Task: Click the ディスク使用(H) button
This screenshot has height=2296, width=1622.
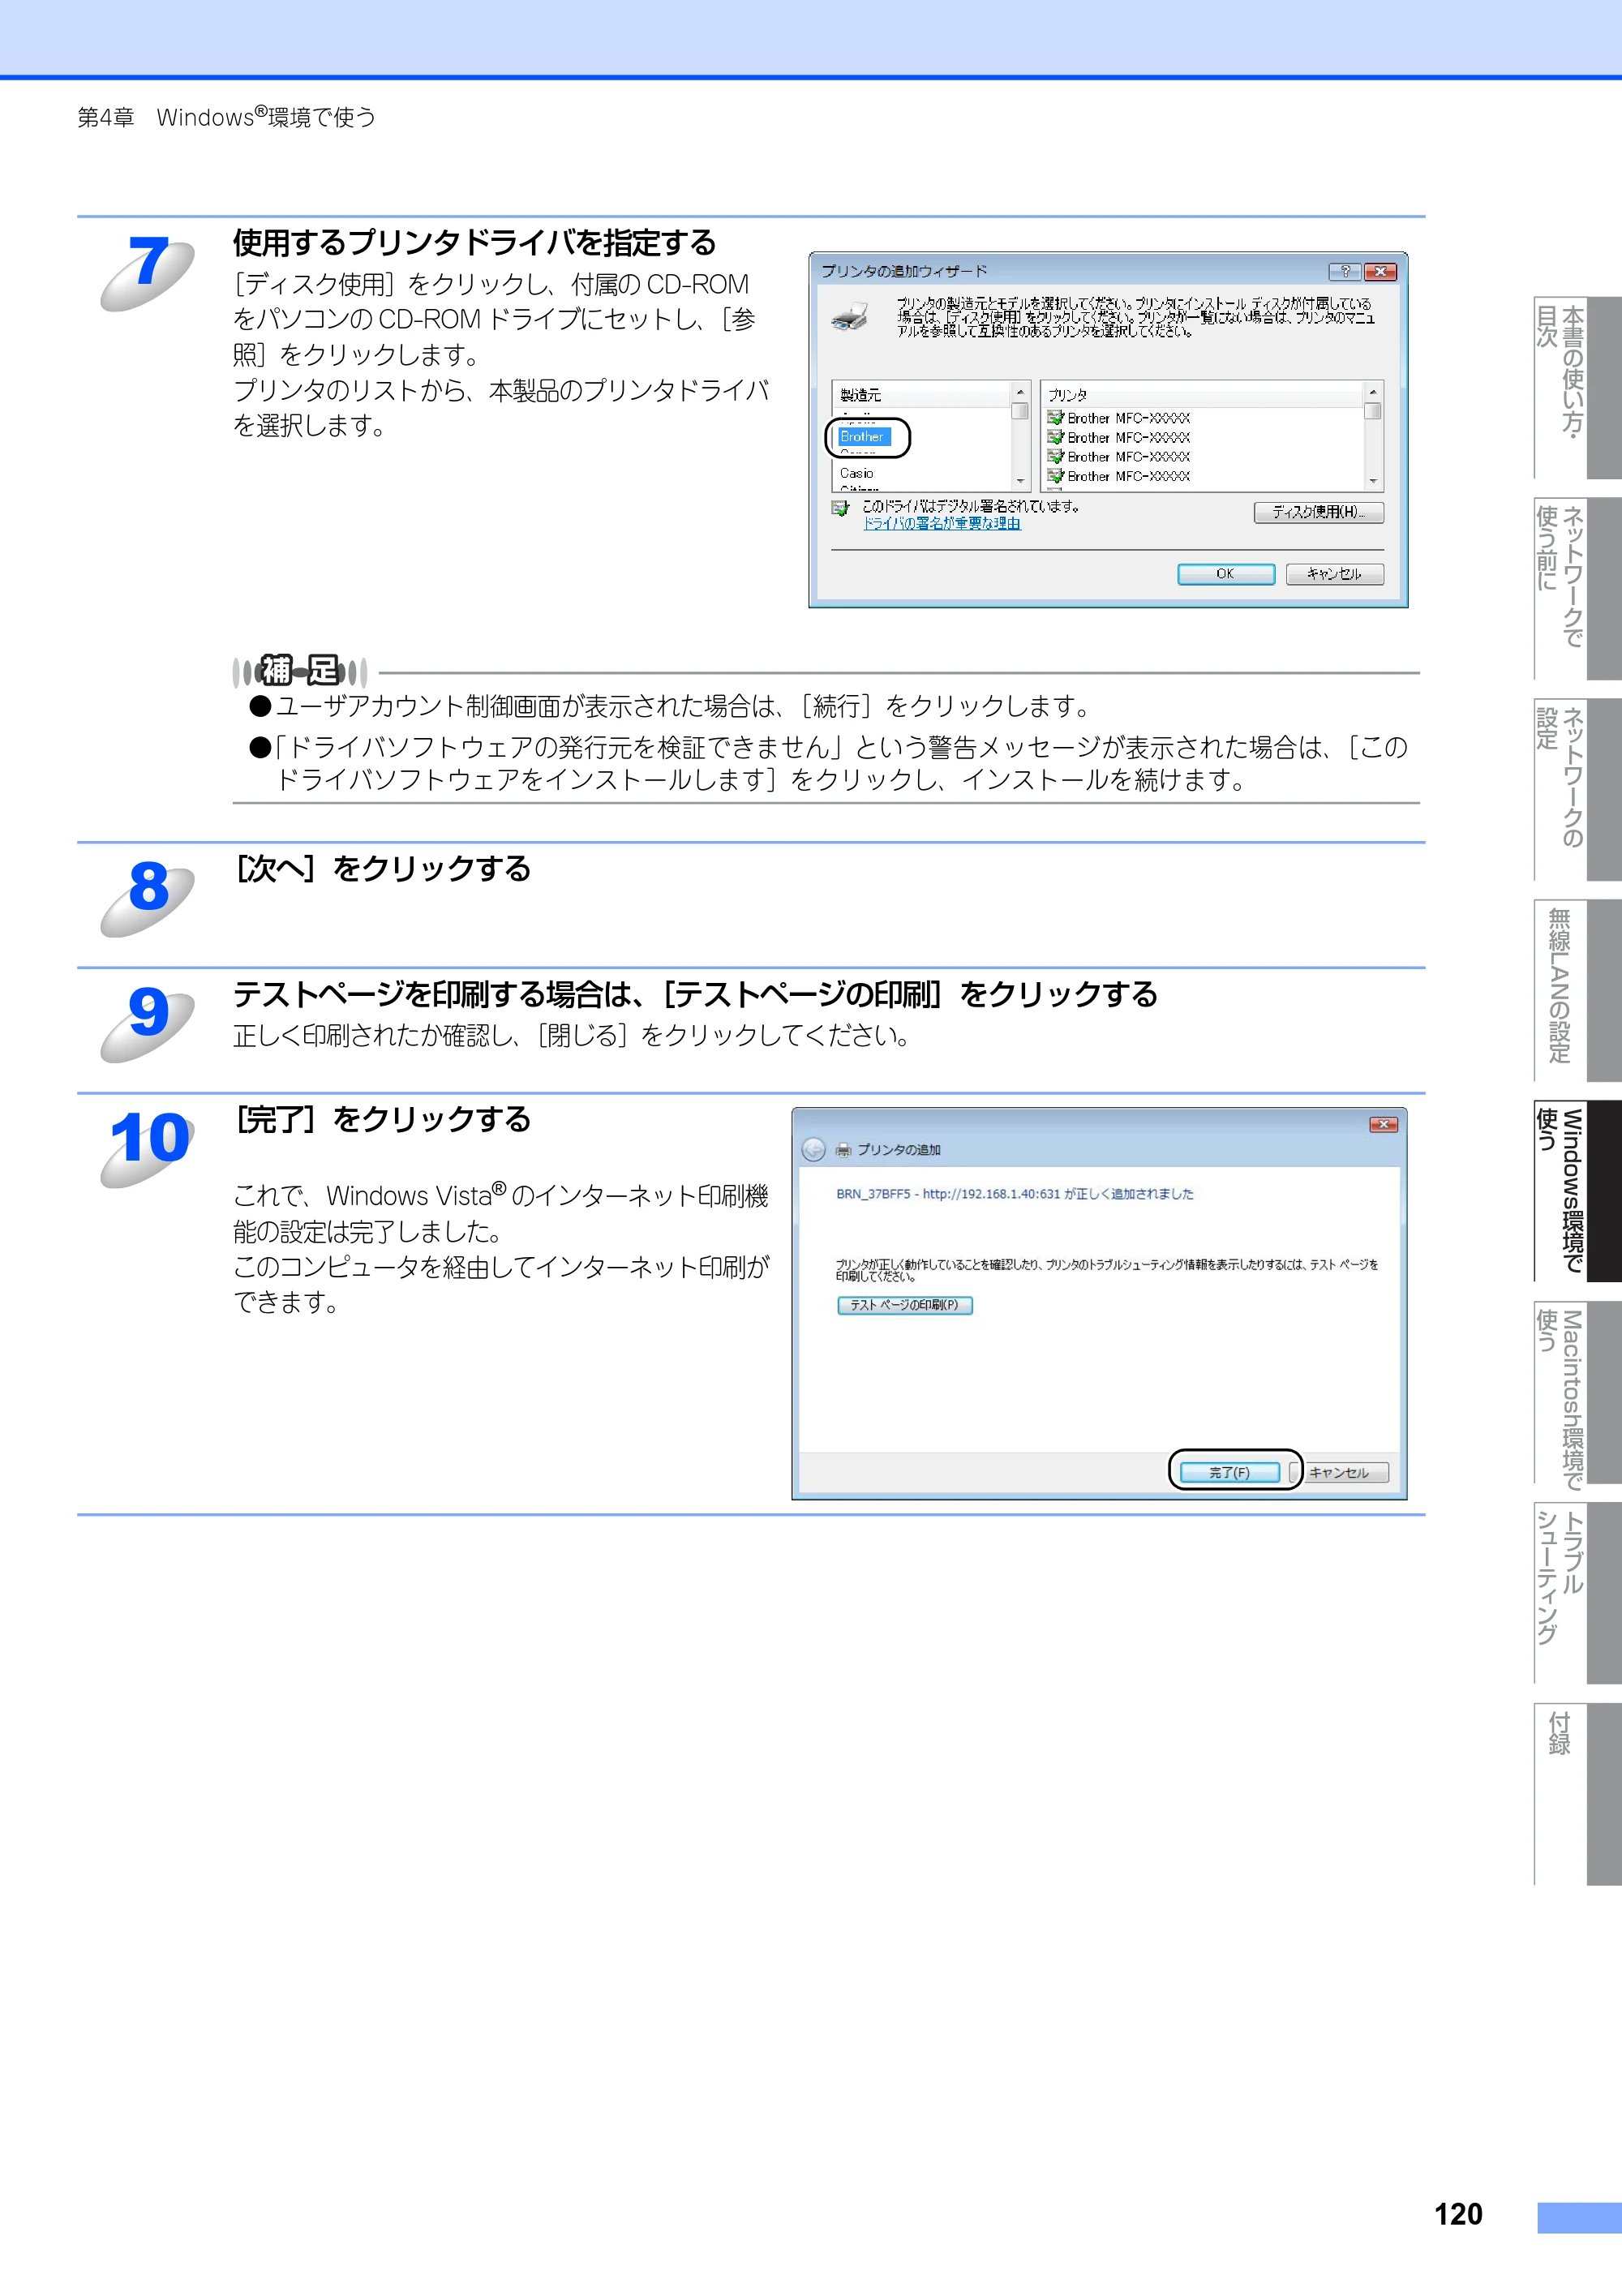Action: [x=1319, y=512]
